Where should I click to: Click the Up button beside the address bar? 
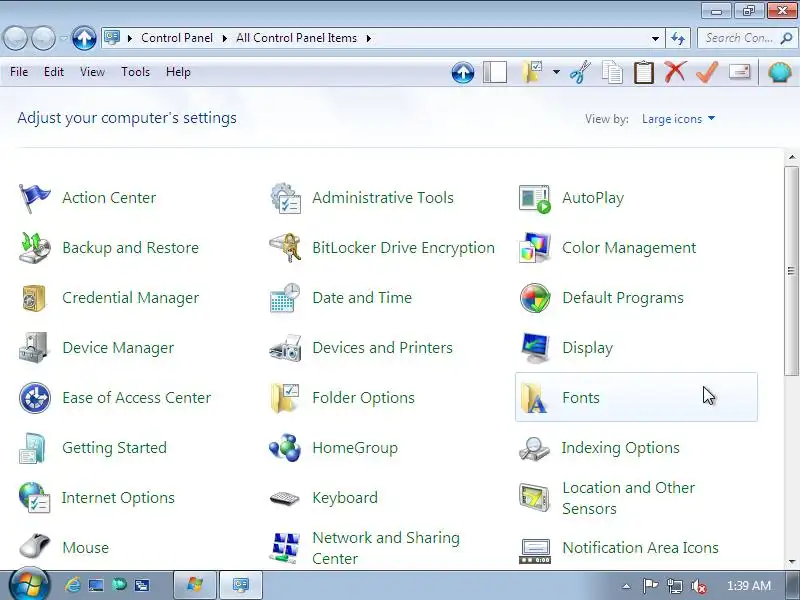pyautogui.click(x=84, y=38)
